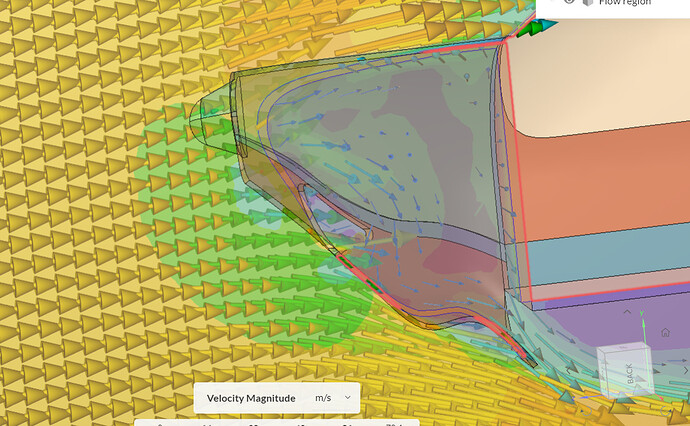Open the m/s units dropdown

pos(333,398)
